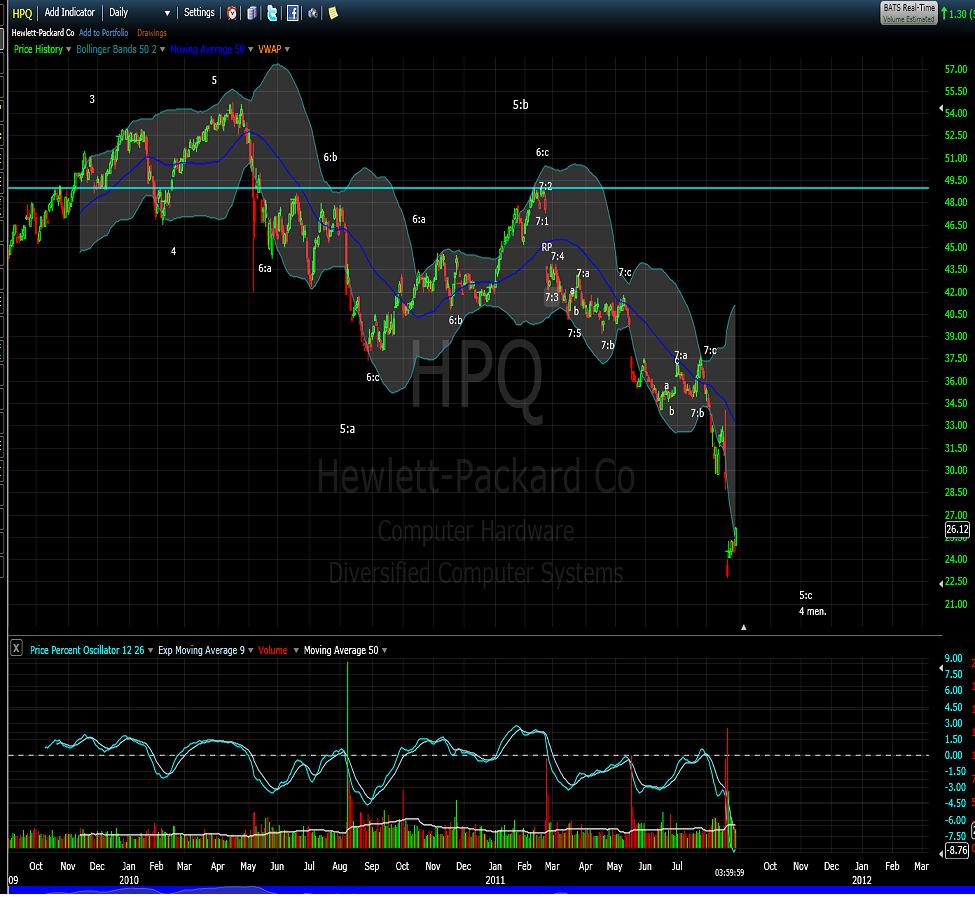The height and width of the screenshot is (897, 975).
Task: Click the camera snapshot icon
Action: [x=313, y=13]
